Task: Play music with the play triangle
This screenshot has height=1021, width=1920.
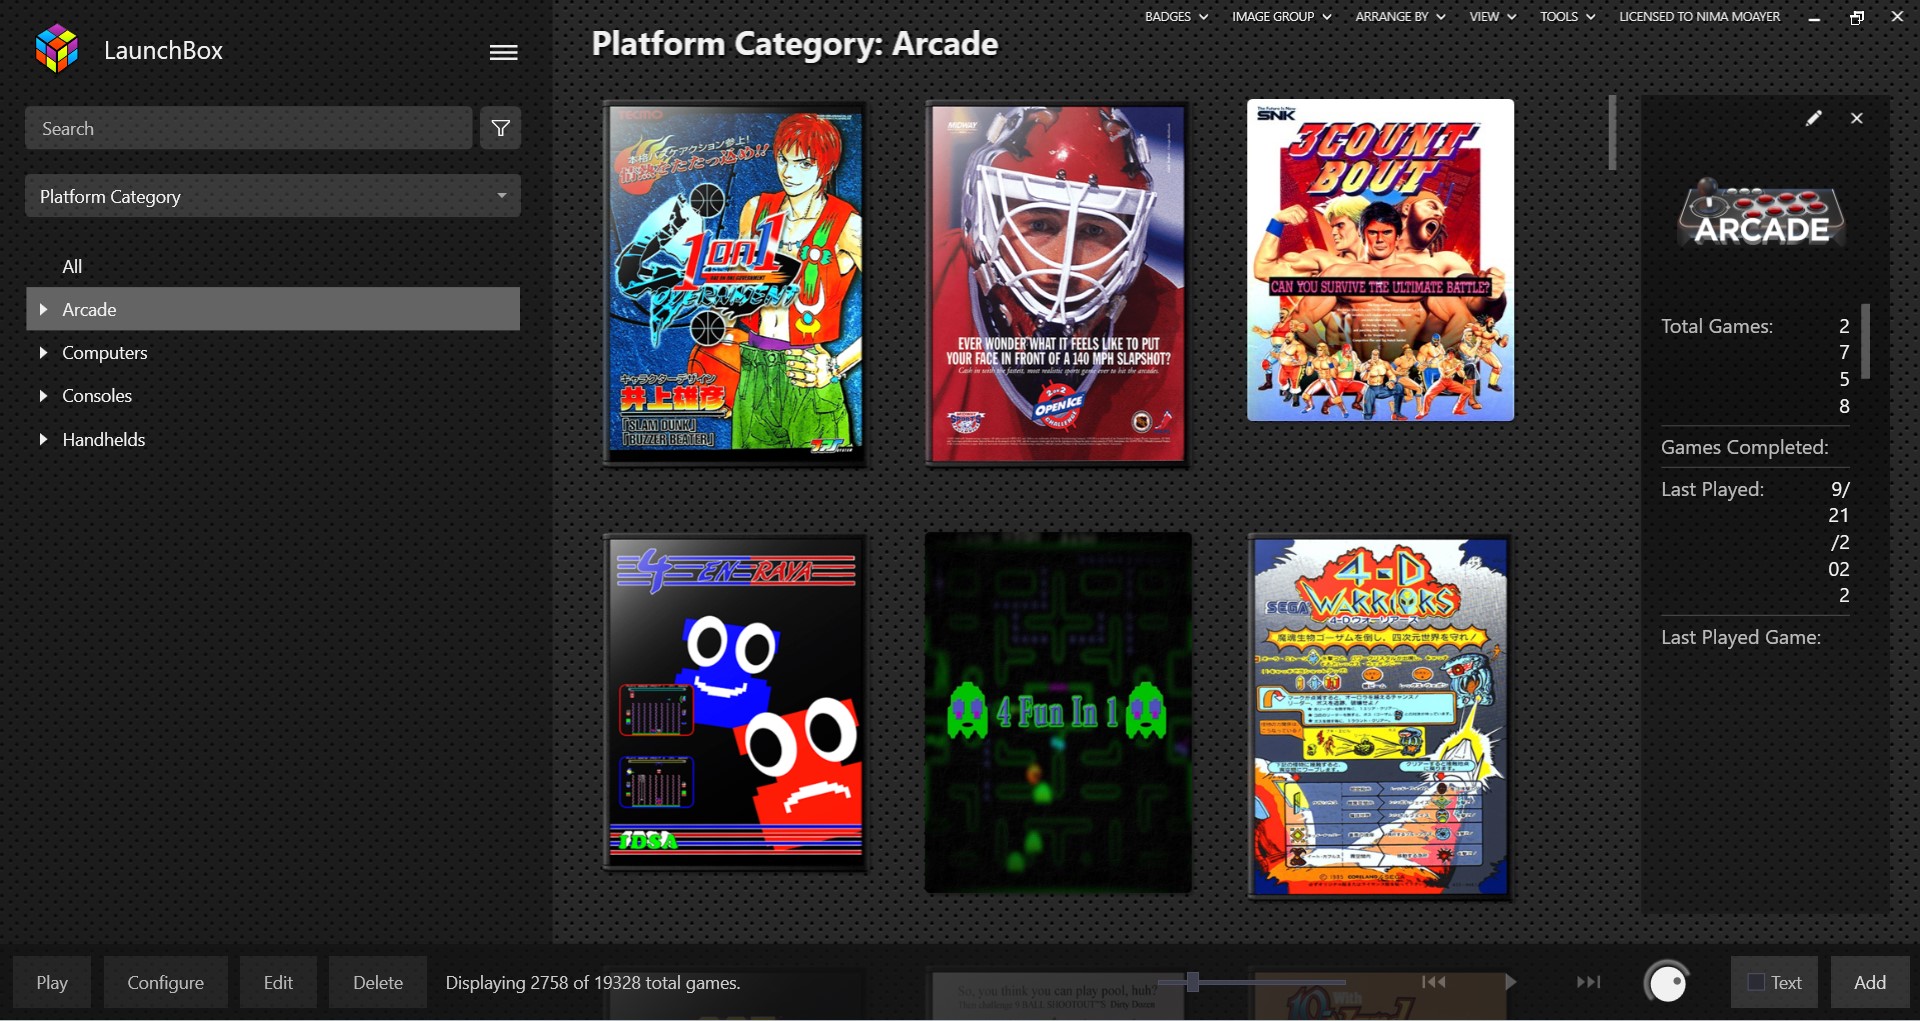Action: (x=1510, y=982)
